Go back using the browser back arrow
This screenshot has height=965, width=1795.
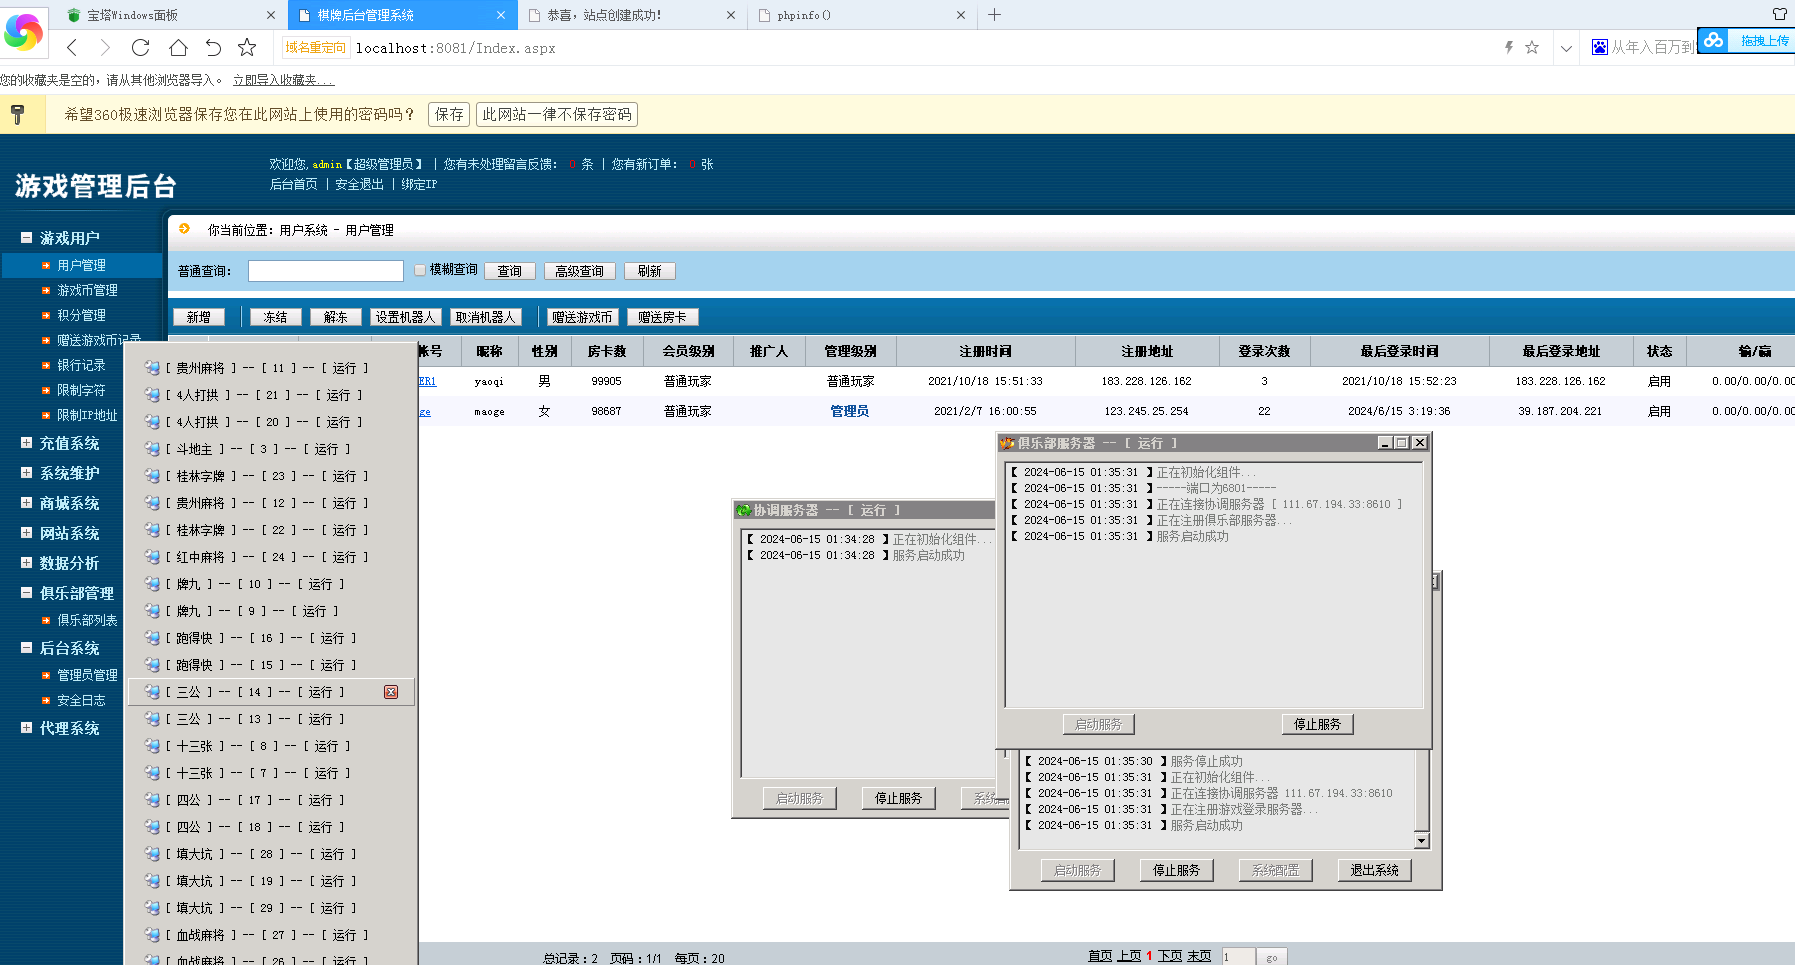point(72,47)
